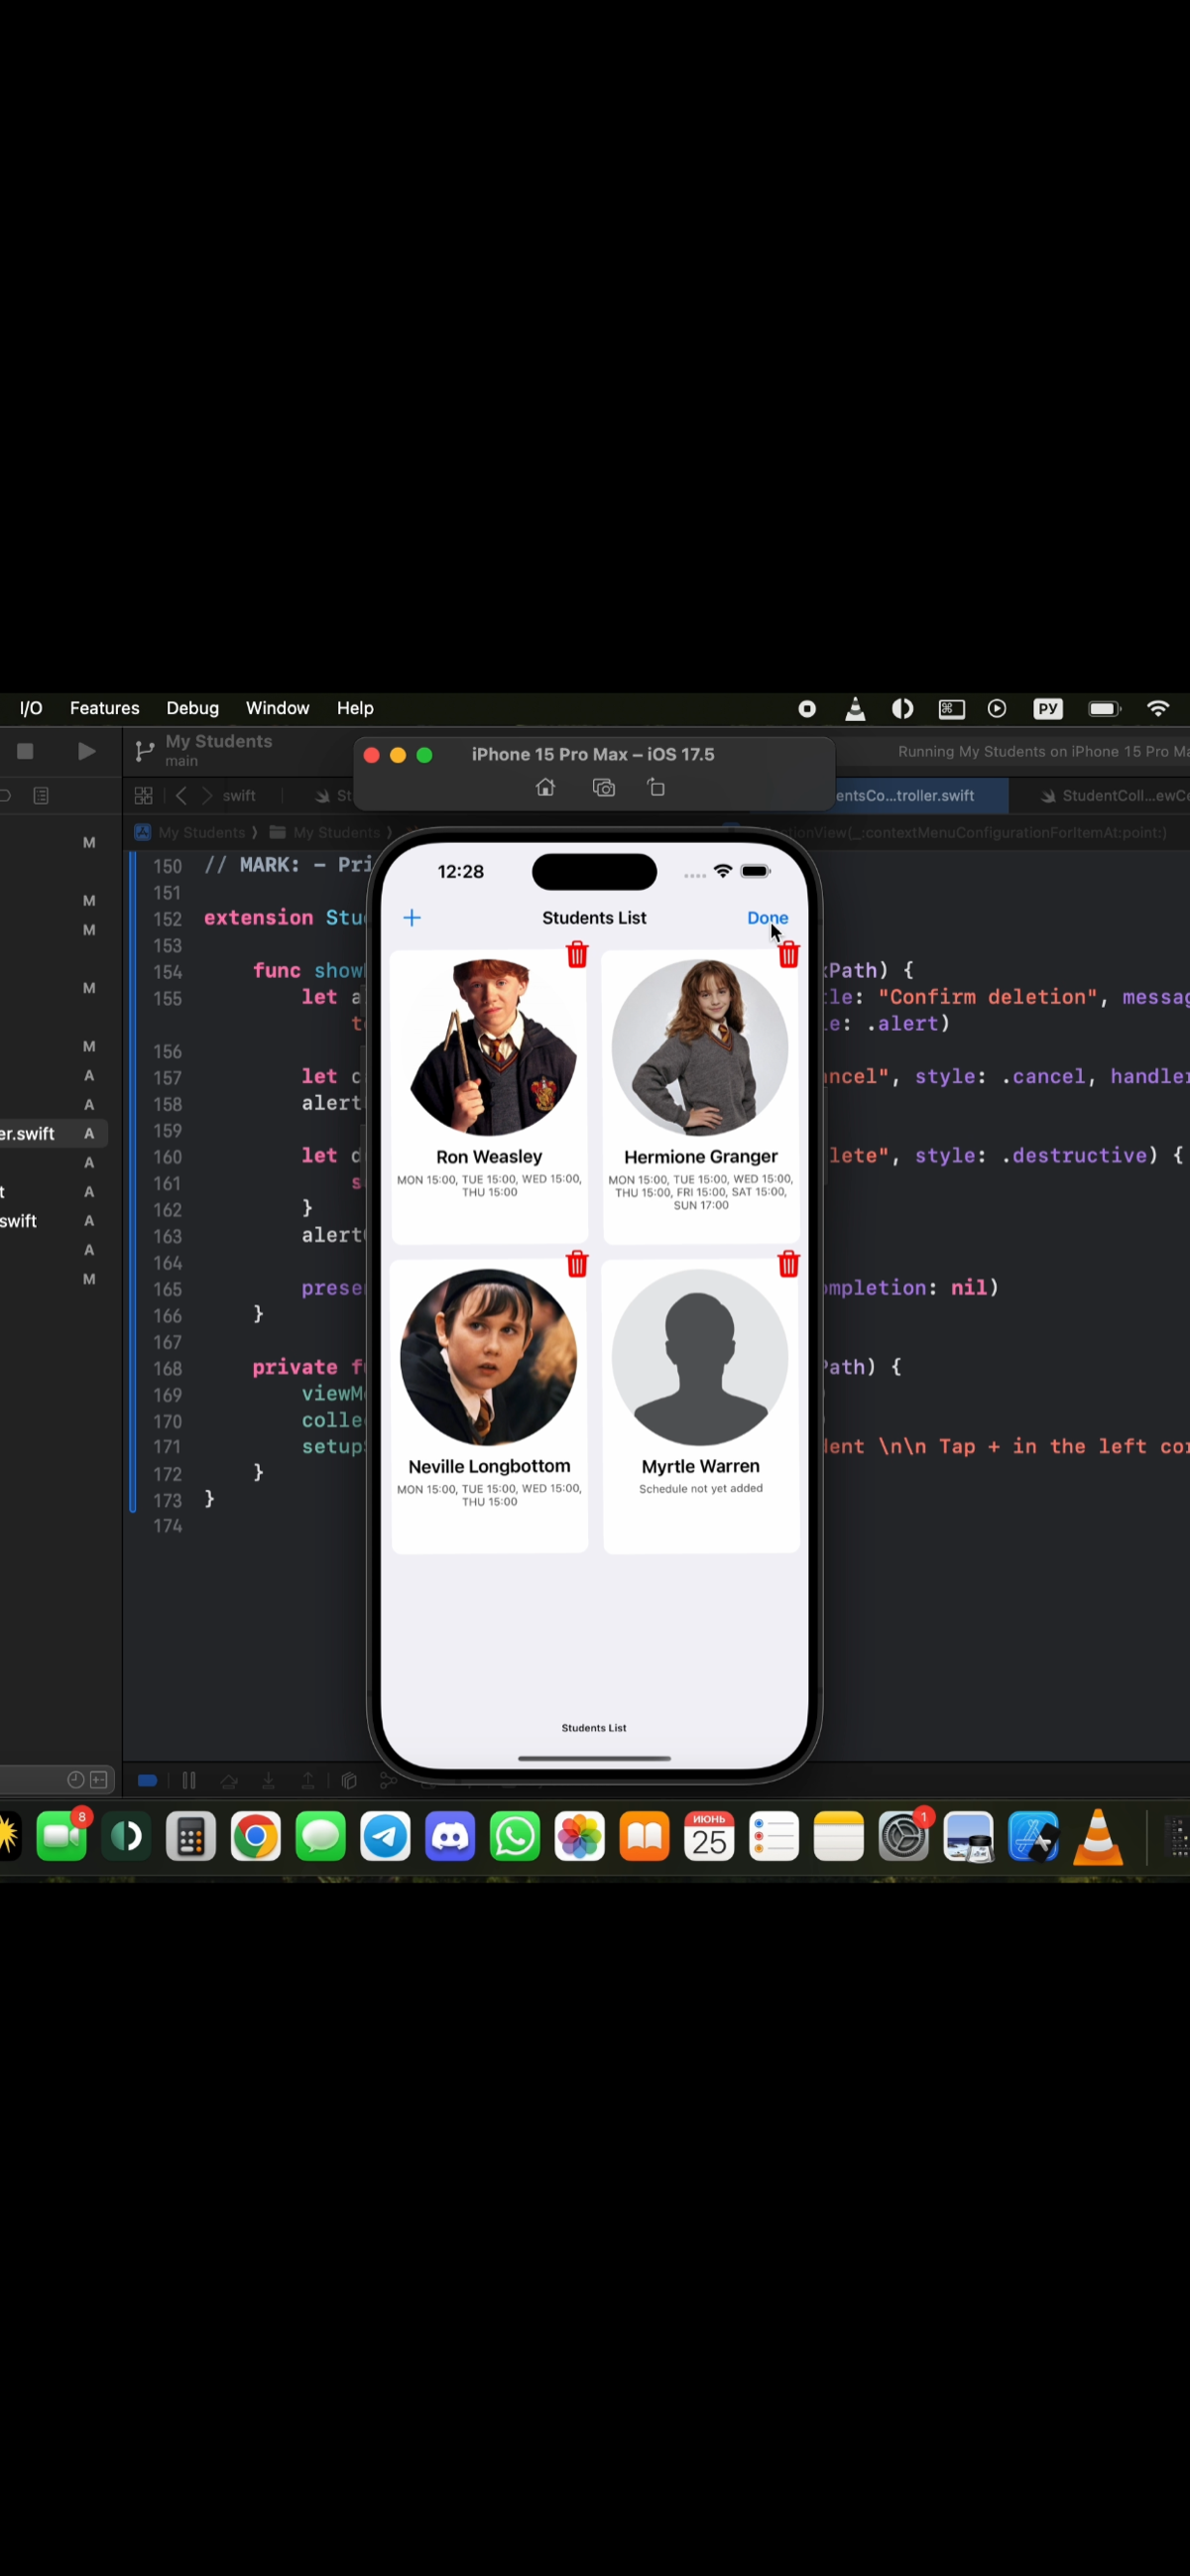Open the Help menu
The width and height of the screenshot is (1190, 2576).
click(354, 708)
